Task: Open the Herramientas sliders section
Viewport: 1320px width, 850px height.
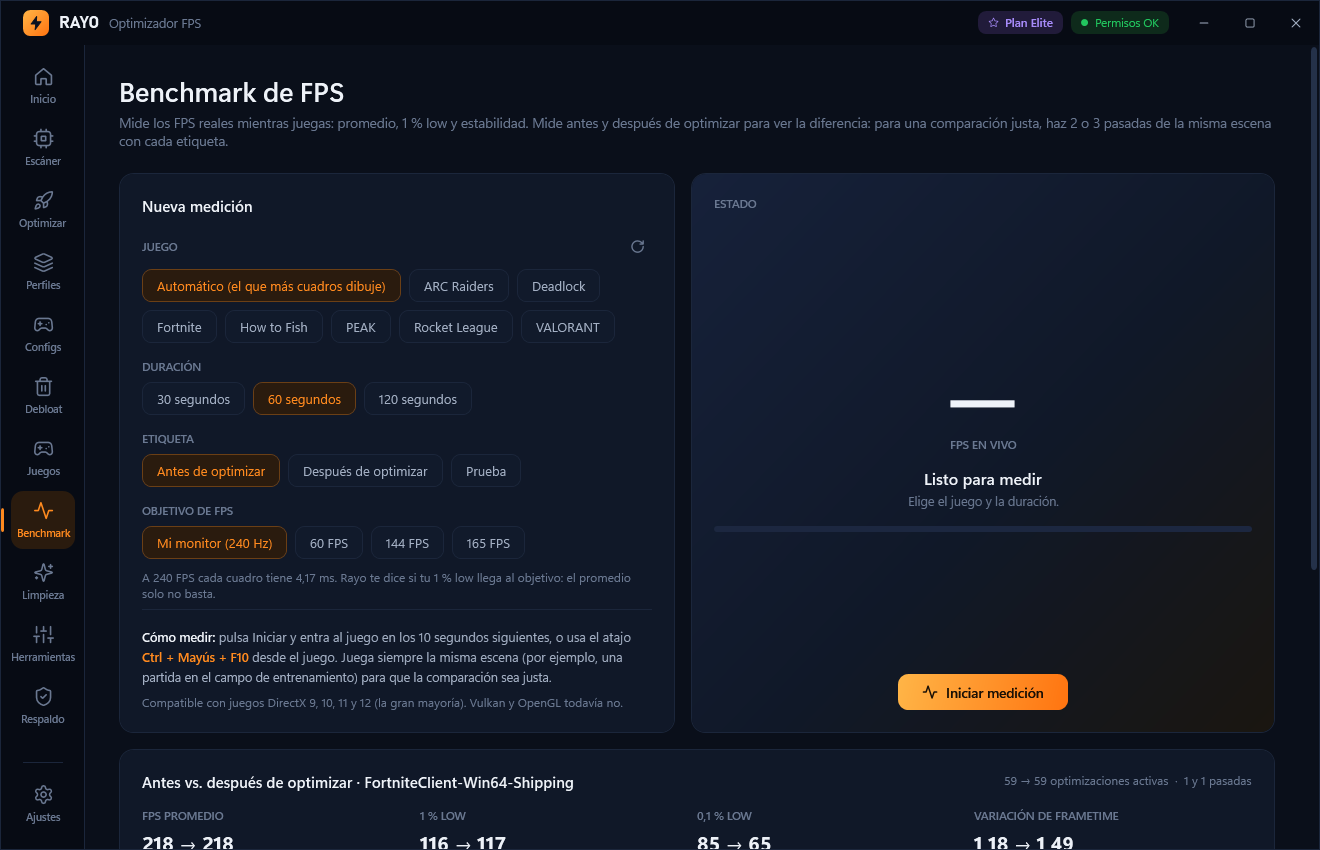Action: point(43,644)
